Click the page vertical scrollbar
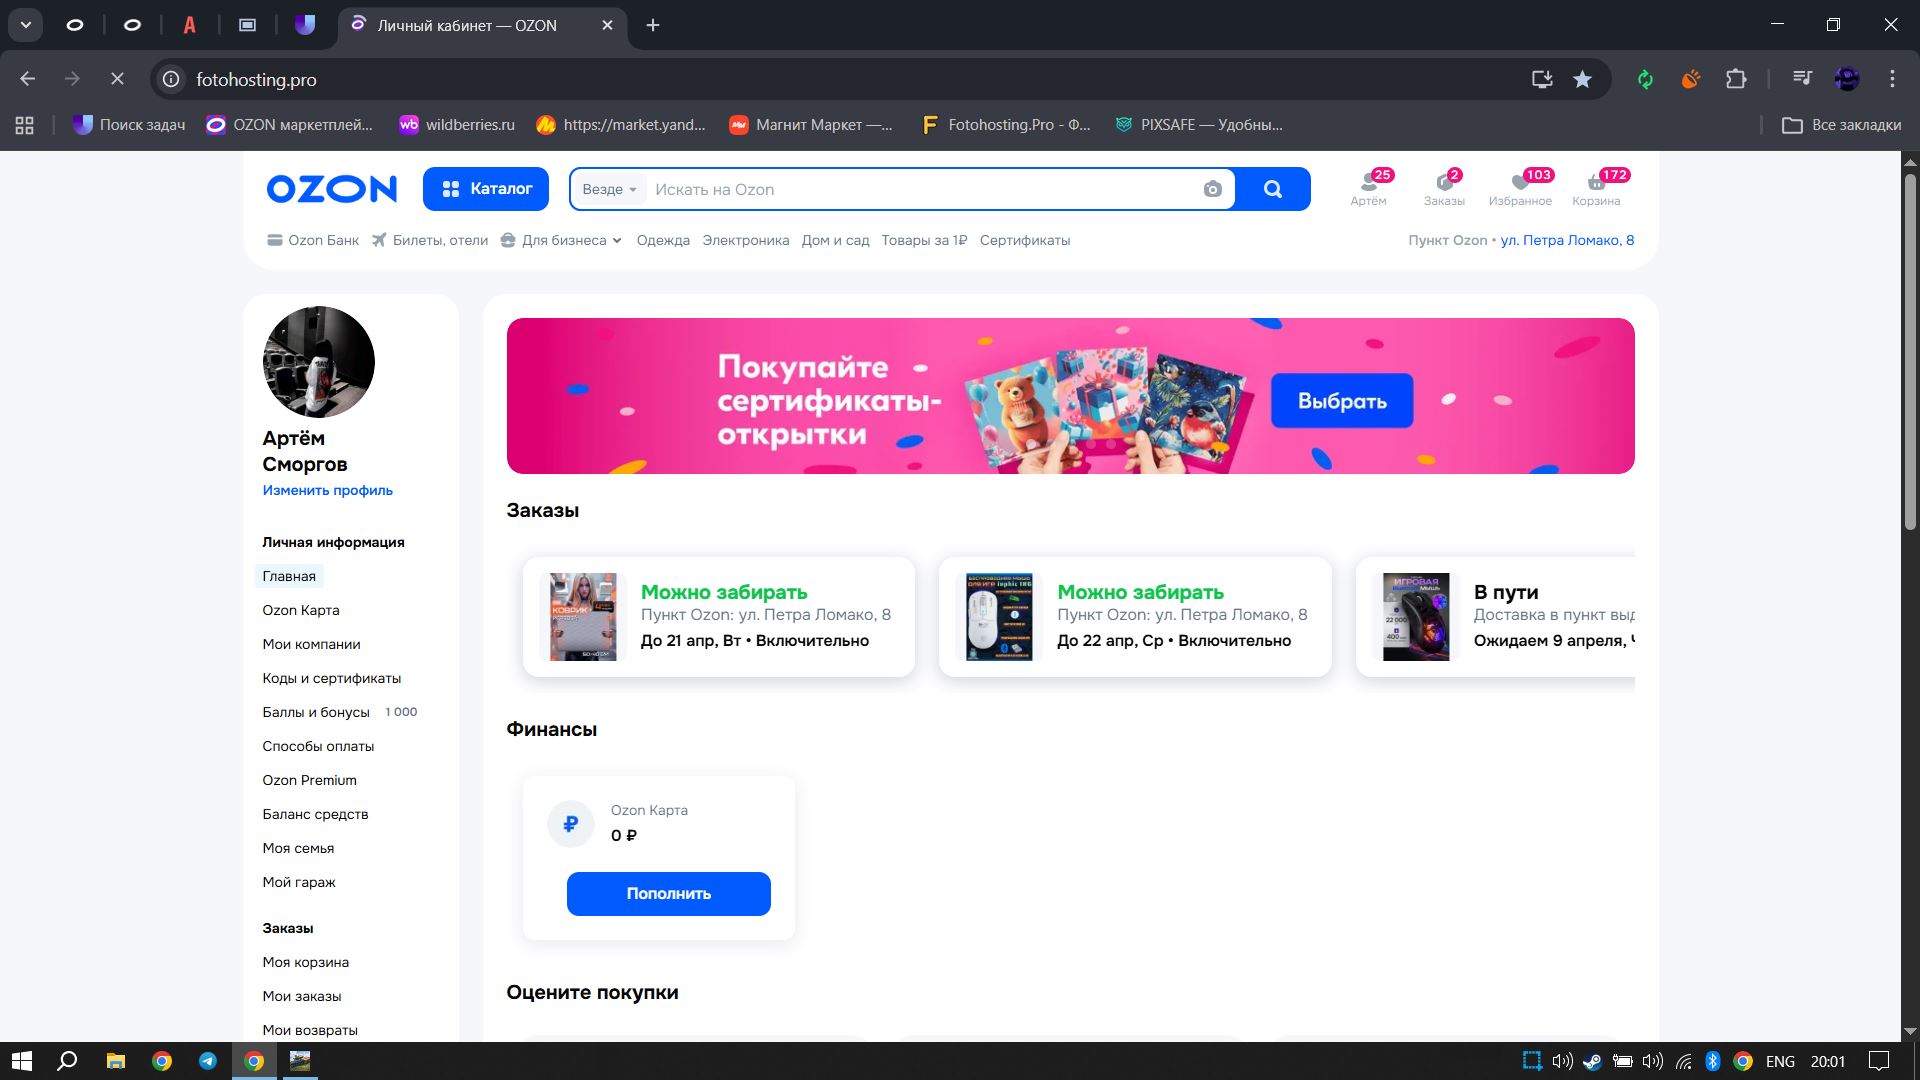1920x1080 pixels. point(1909,350)
